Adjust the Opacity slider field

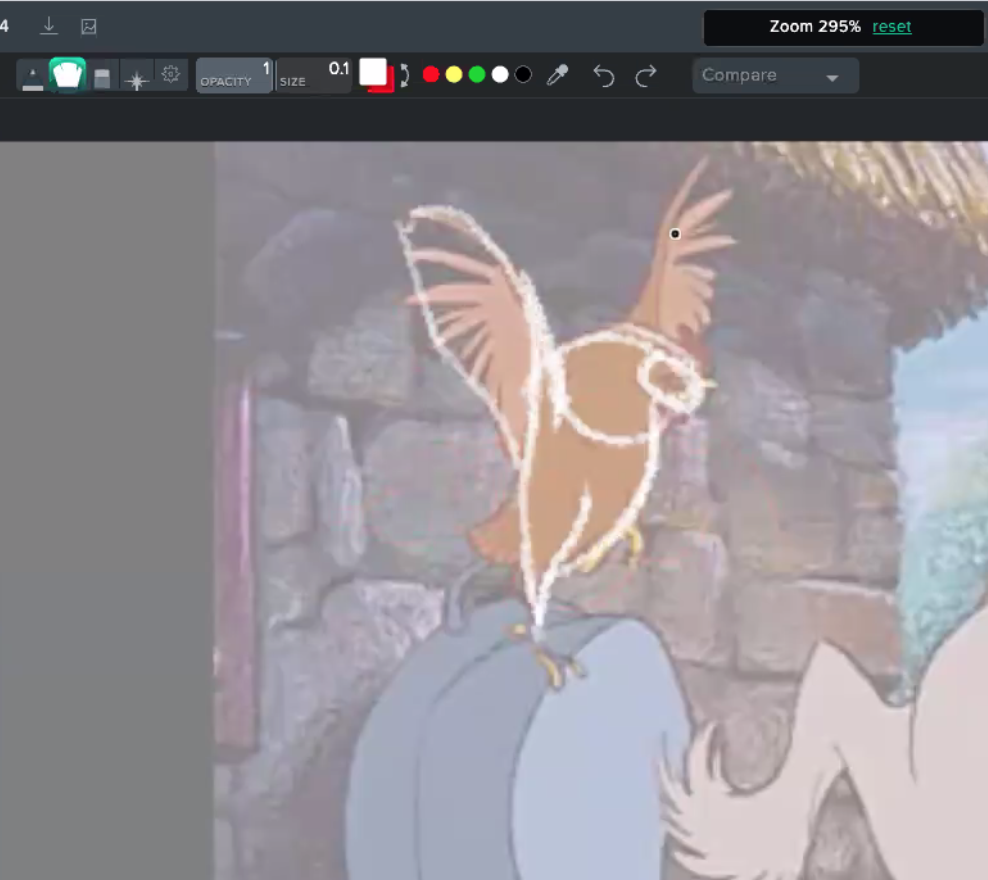tap(234, 76)
